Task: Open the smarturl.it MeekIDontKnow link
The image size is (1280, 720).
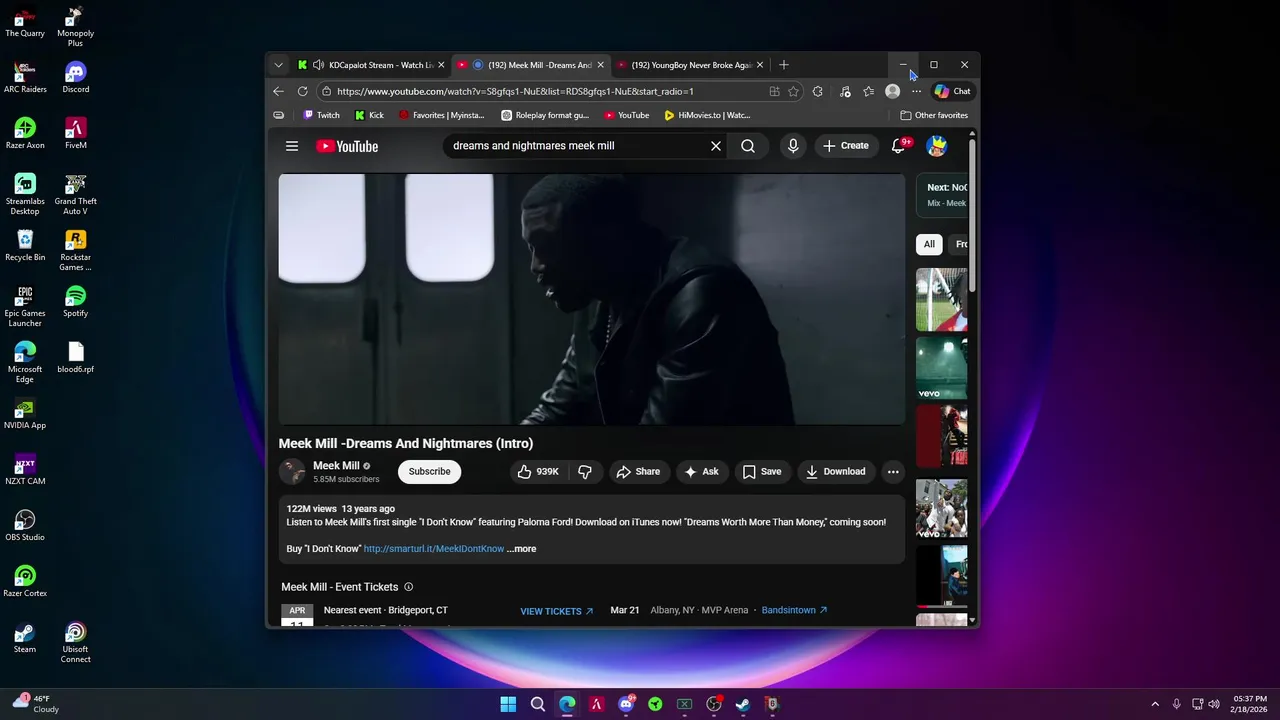Action: coord(434,549)
